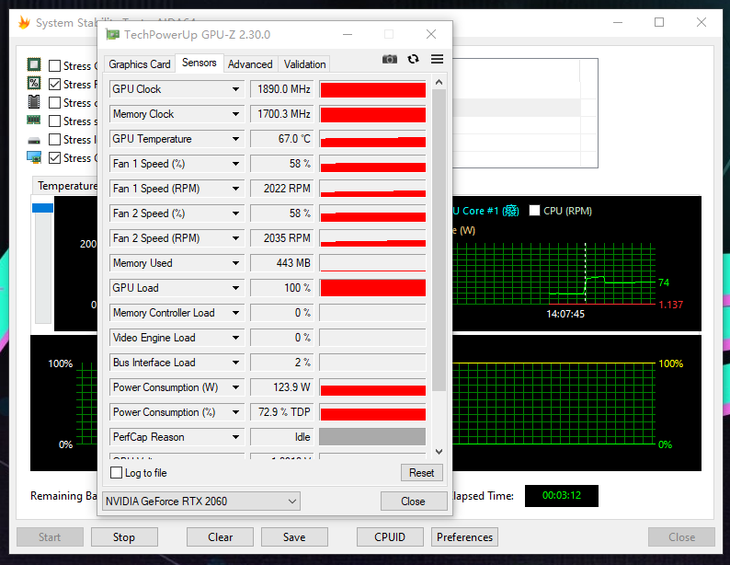Click the GPU-Z sensors vertical scrollbar

[x=439, y=250]
